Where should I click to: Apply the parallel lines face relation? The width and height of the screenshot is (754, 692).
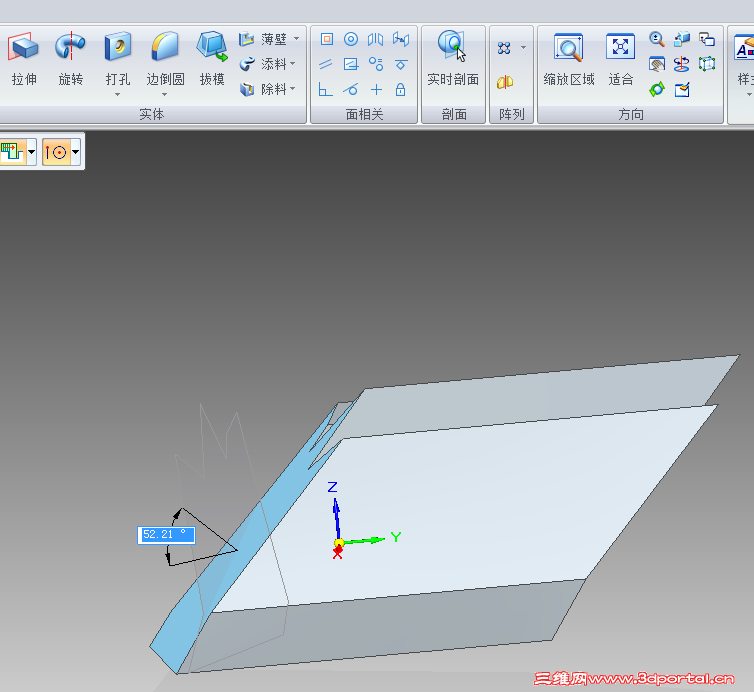coord(326,64)
